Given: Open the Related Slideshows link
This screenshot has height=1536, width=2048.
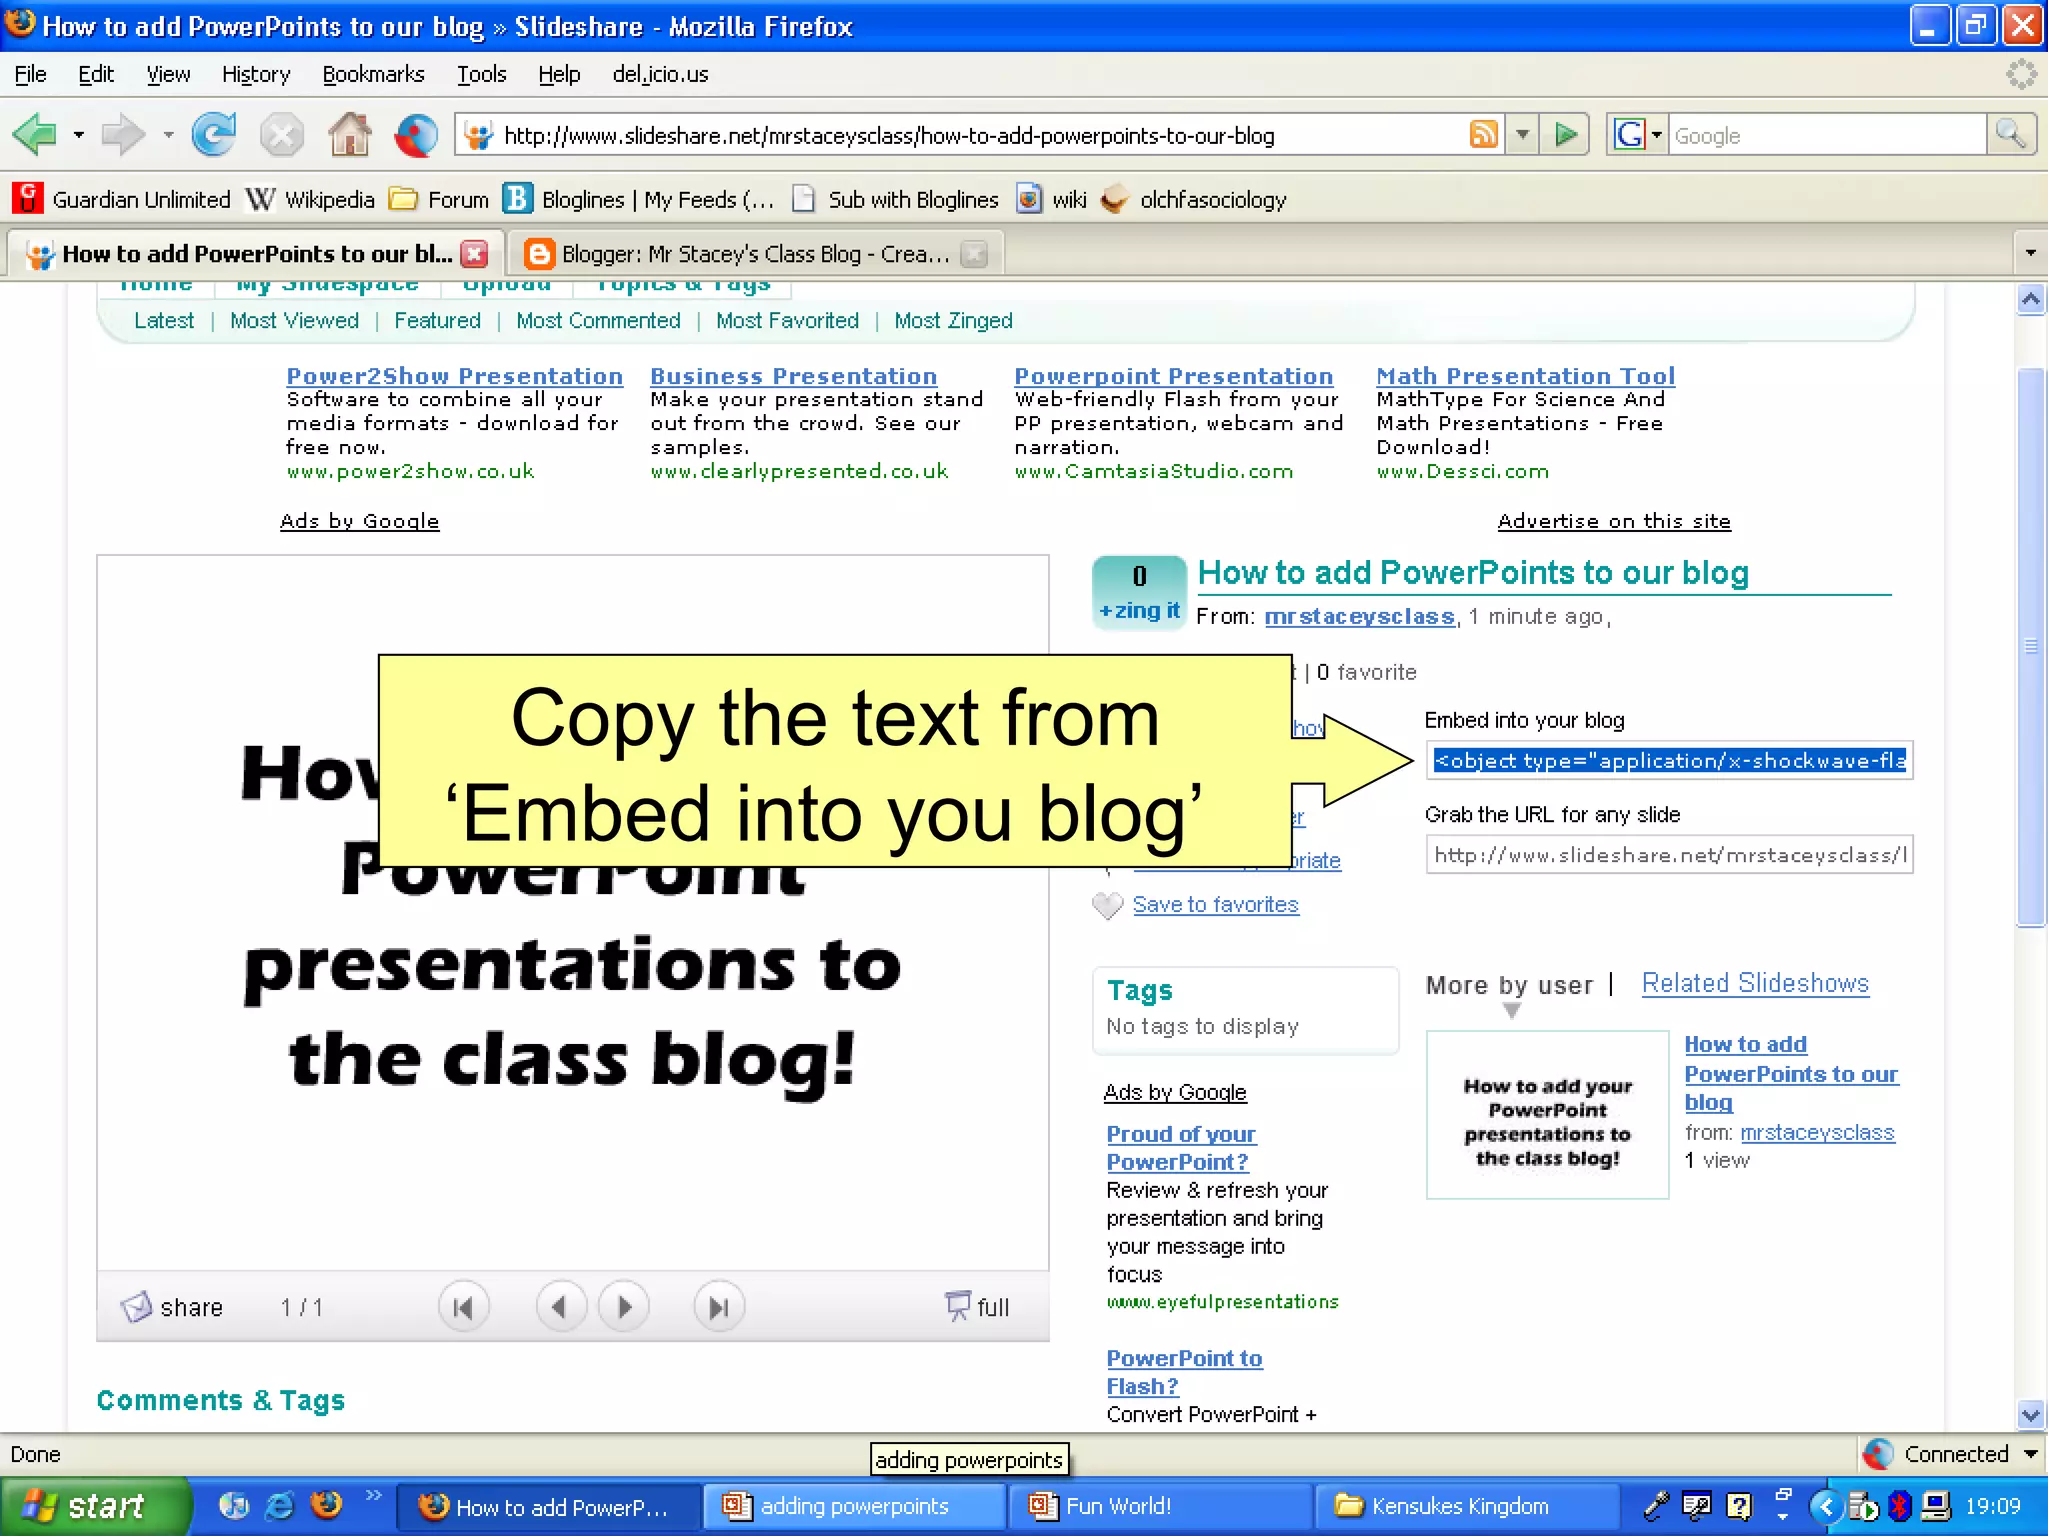Looking at the screenshot, I should pyautogui.click(x=1755, y=983).
